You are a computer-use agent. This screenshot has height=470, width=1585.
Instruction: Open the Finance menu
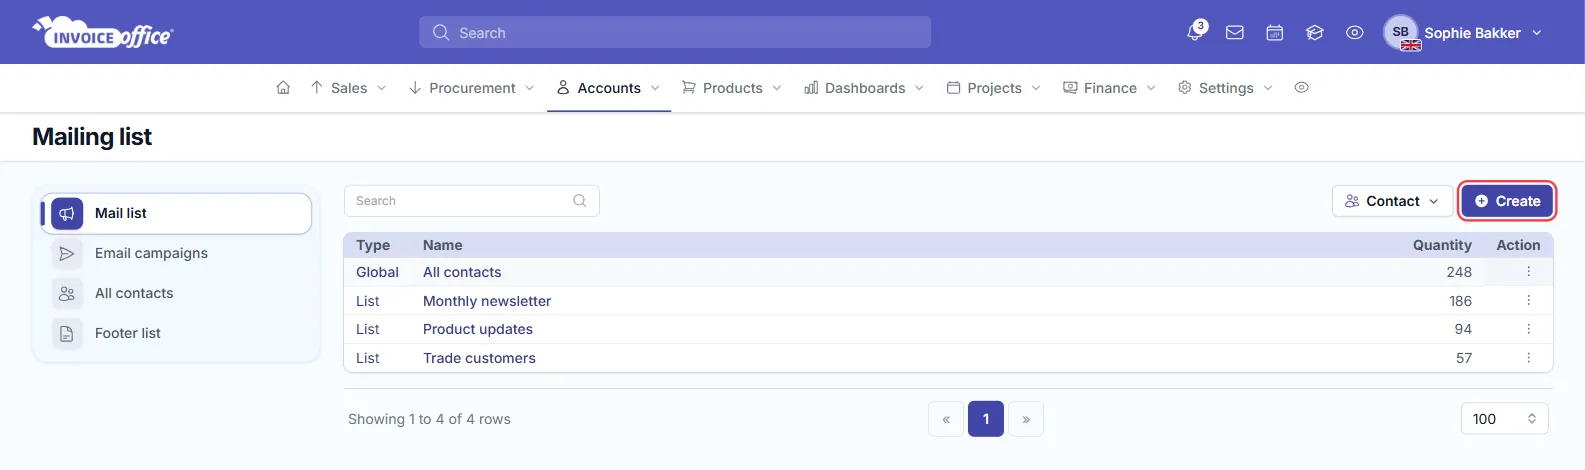1110,88
